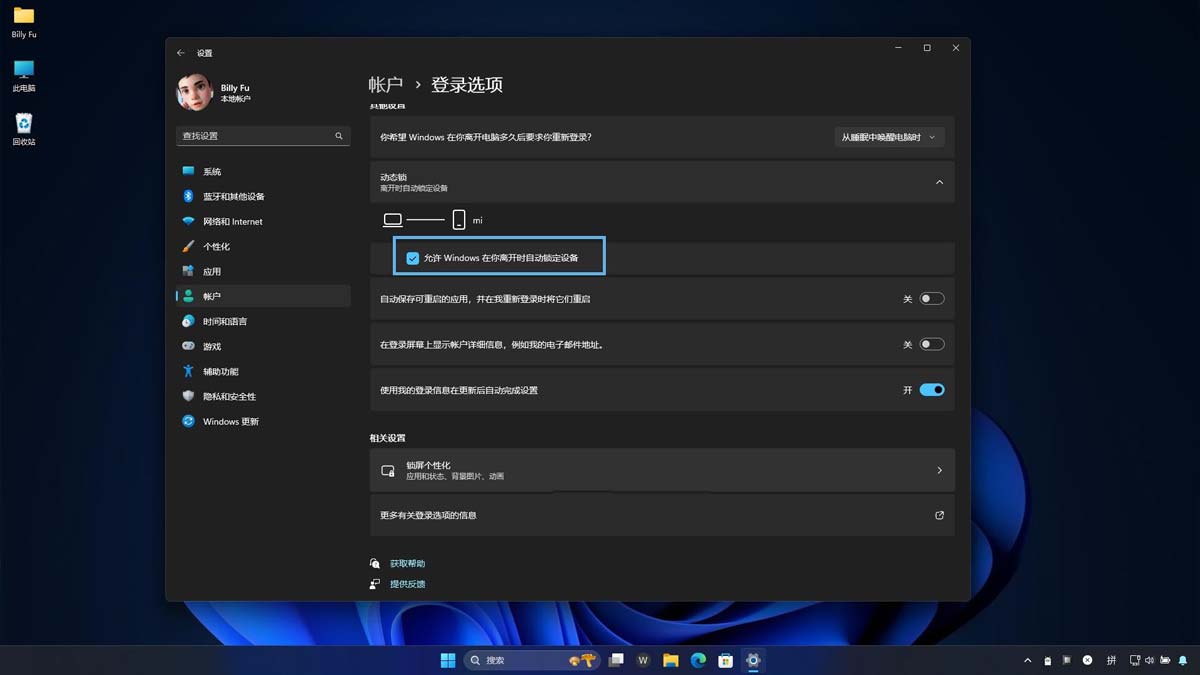The width and height of the screenshot is (1200, 675).
Task: Click the 获取帮助 link
Action: [406, 563]
